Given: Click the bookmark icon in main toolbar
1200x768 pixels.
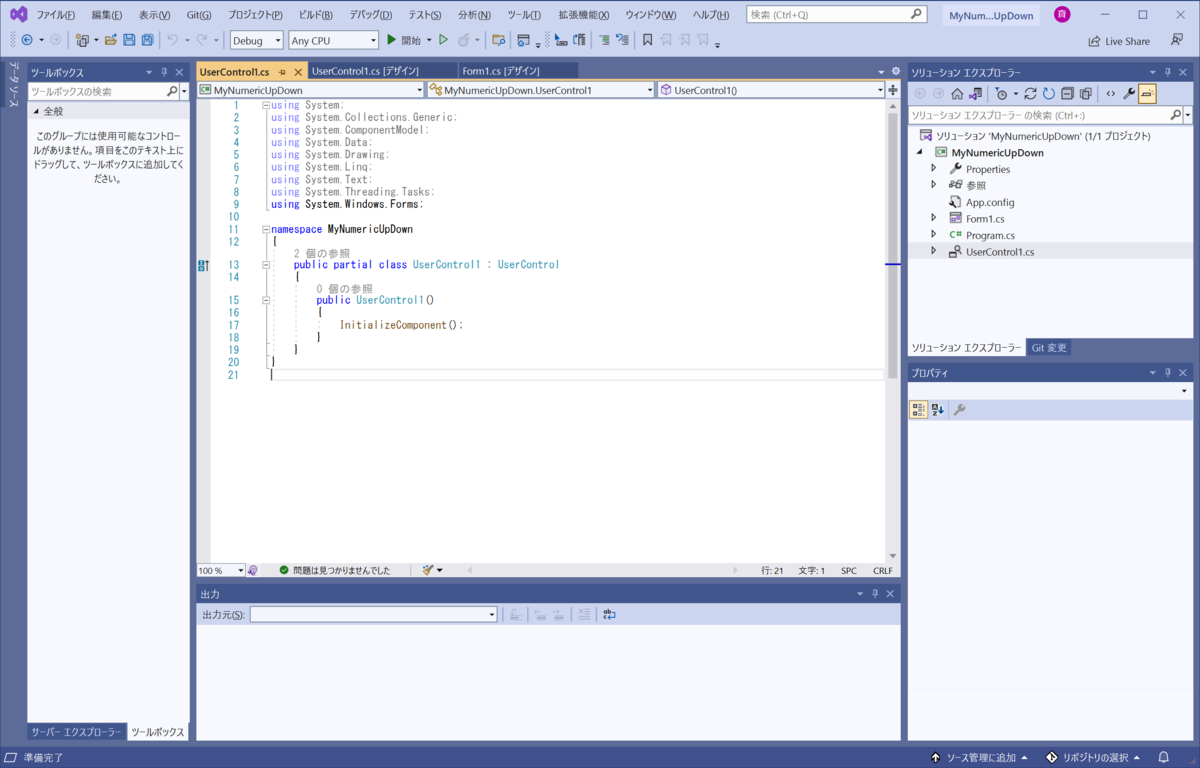Looking at the screenshot, I should coord(648,40).
